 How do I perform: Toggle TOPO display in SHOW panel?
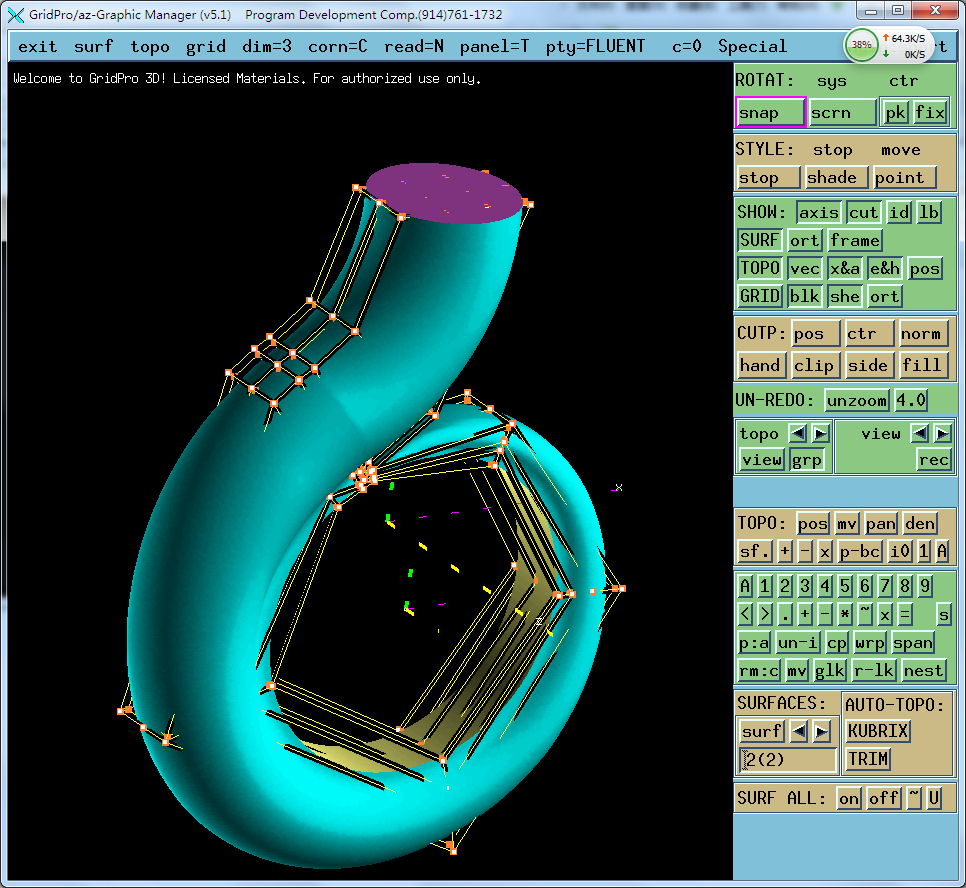pos(760,268)
